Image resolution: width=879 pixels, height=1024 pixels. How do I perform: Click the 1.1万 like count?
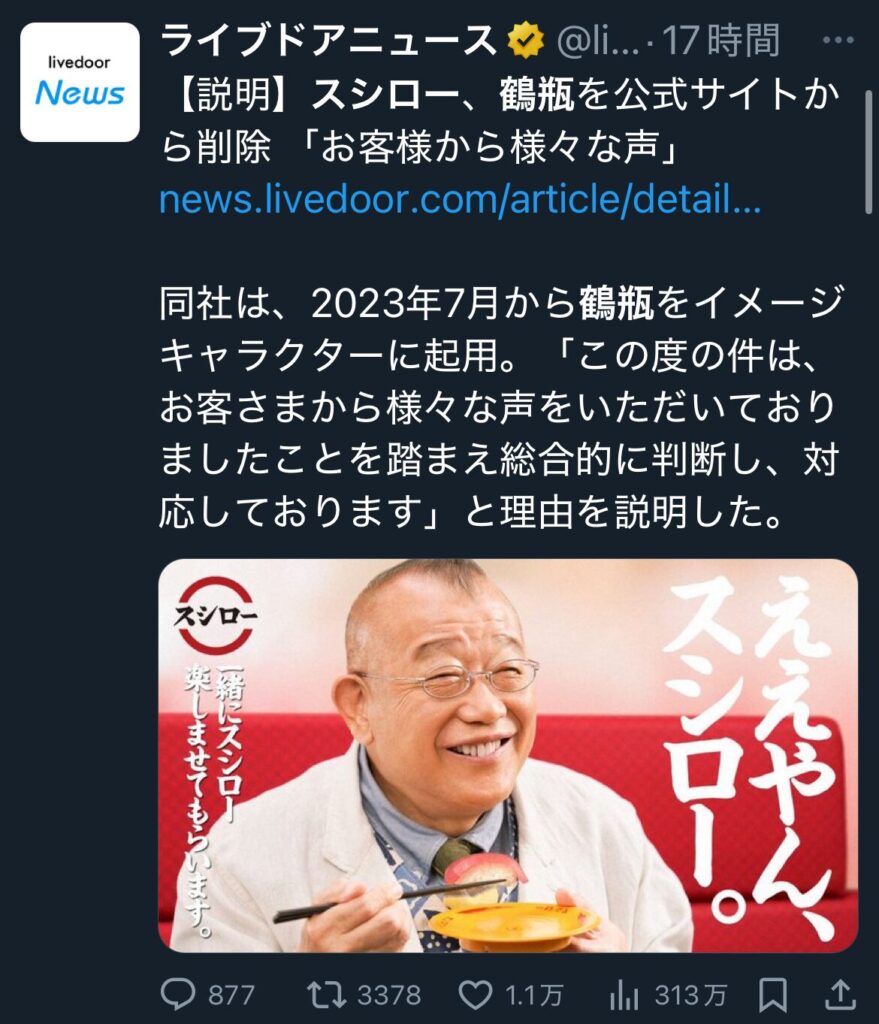click(534, 996)
